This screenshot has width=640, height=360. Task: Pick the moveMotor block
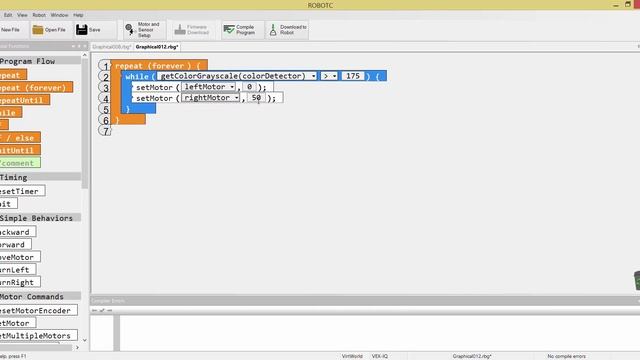tap(20, 257)
